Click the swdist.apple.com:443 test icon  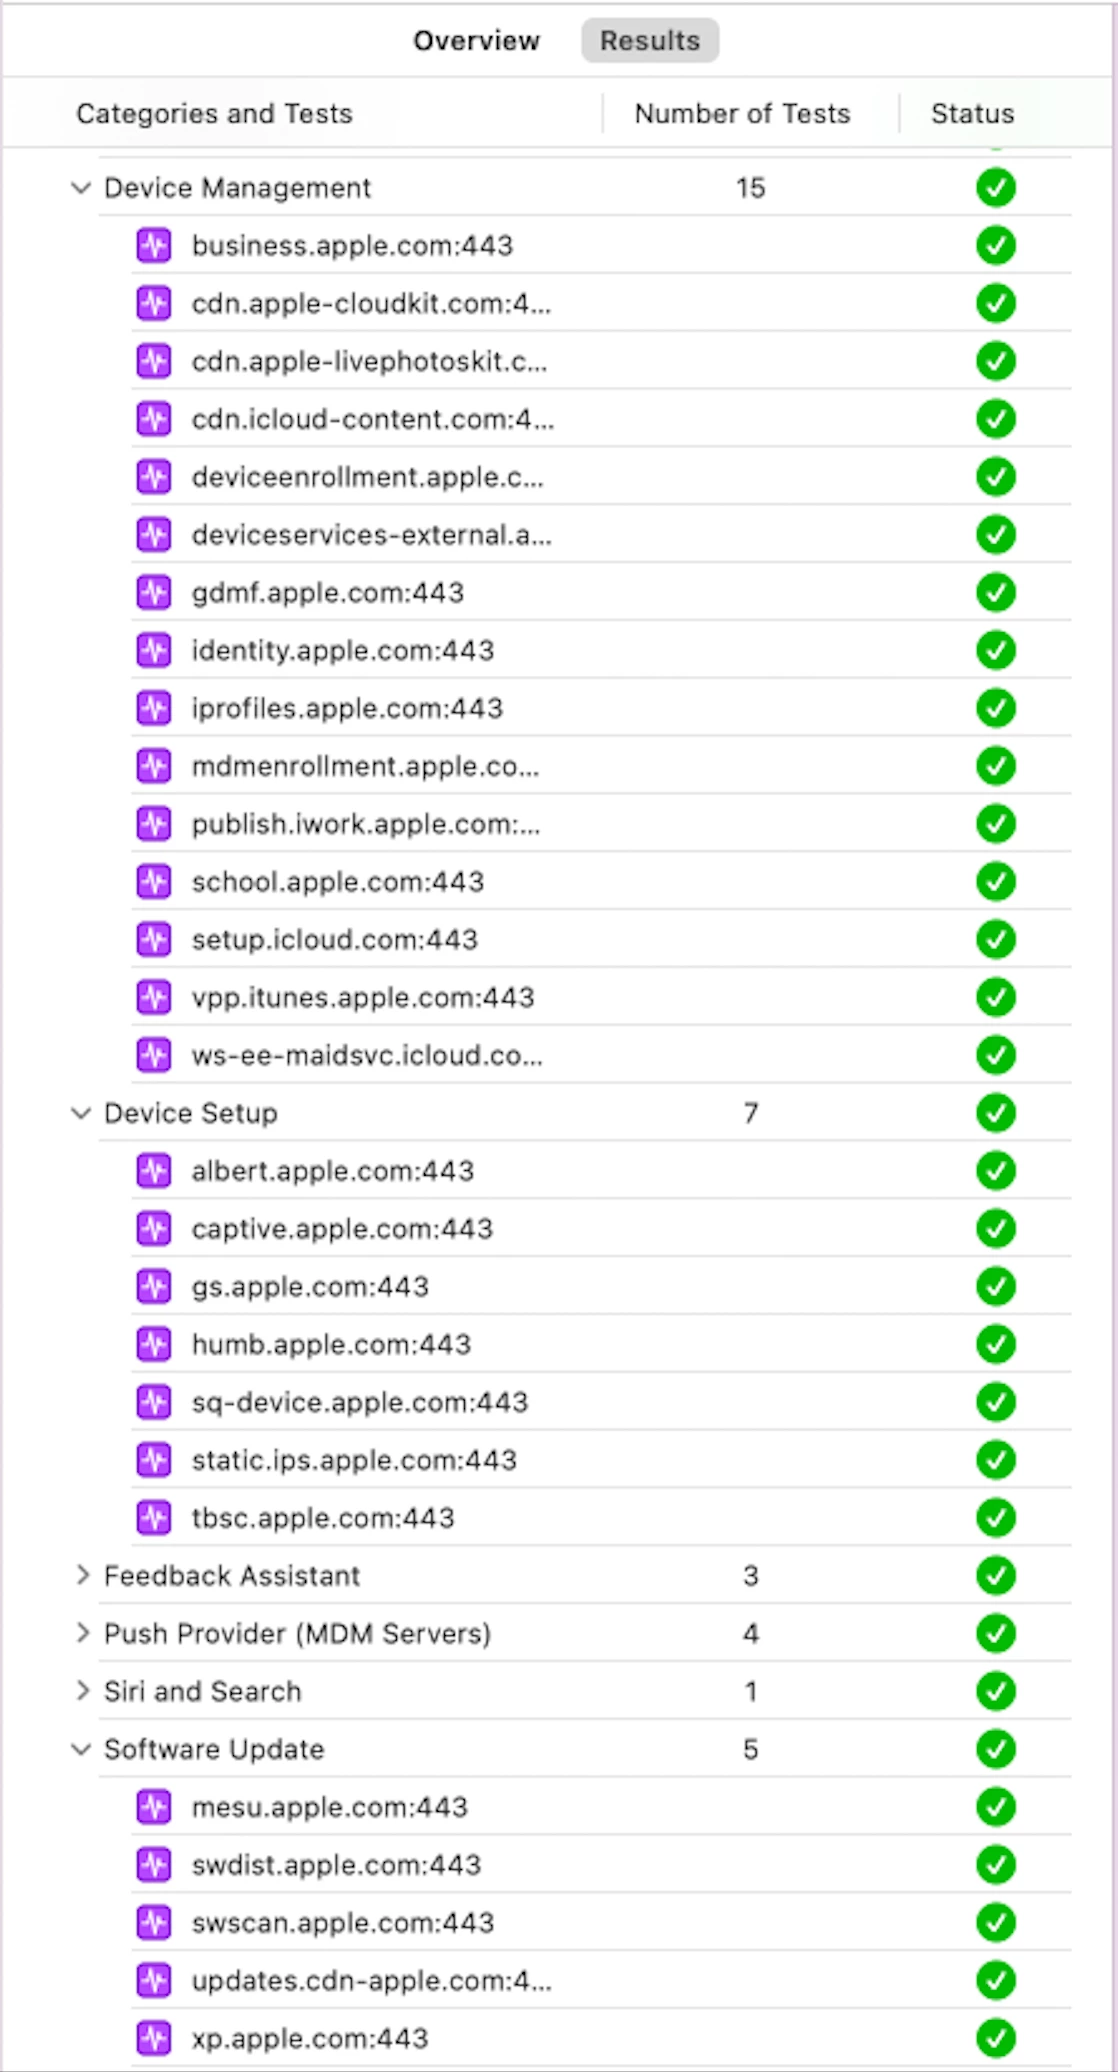coord(154,1865)
